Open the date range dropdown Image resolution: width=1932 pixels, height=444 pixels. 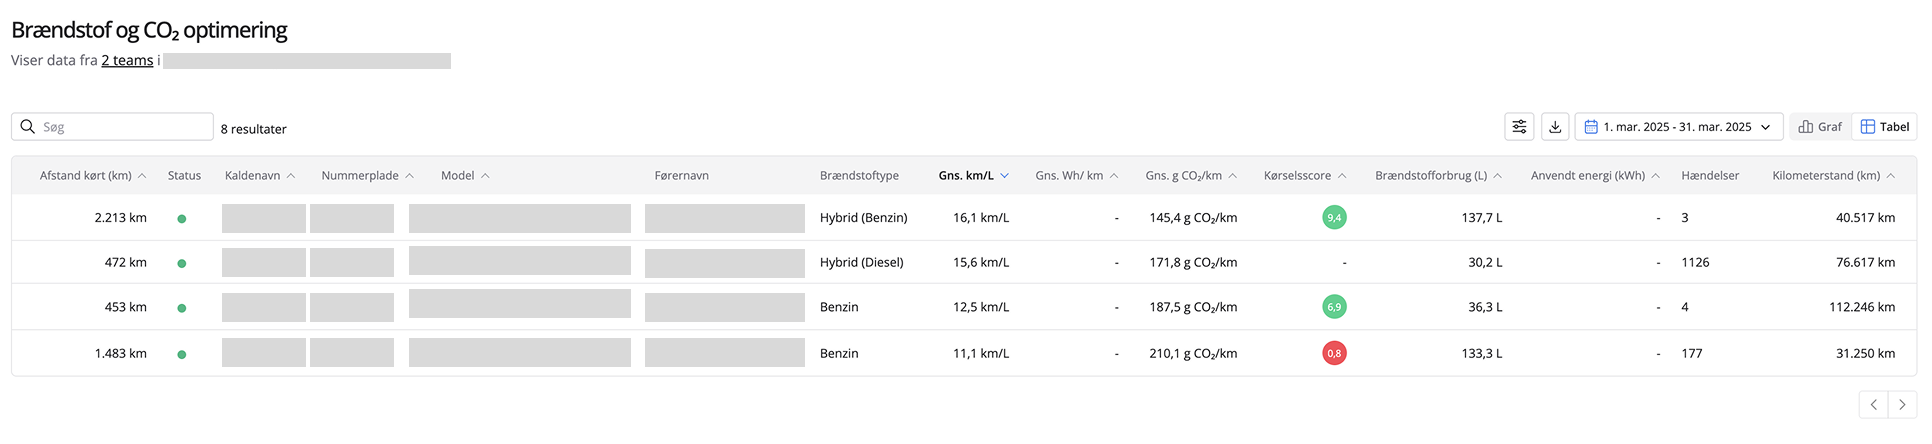pos(1679,127)
